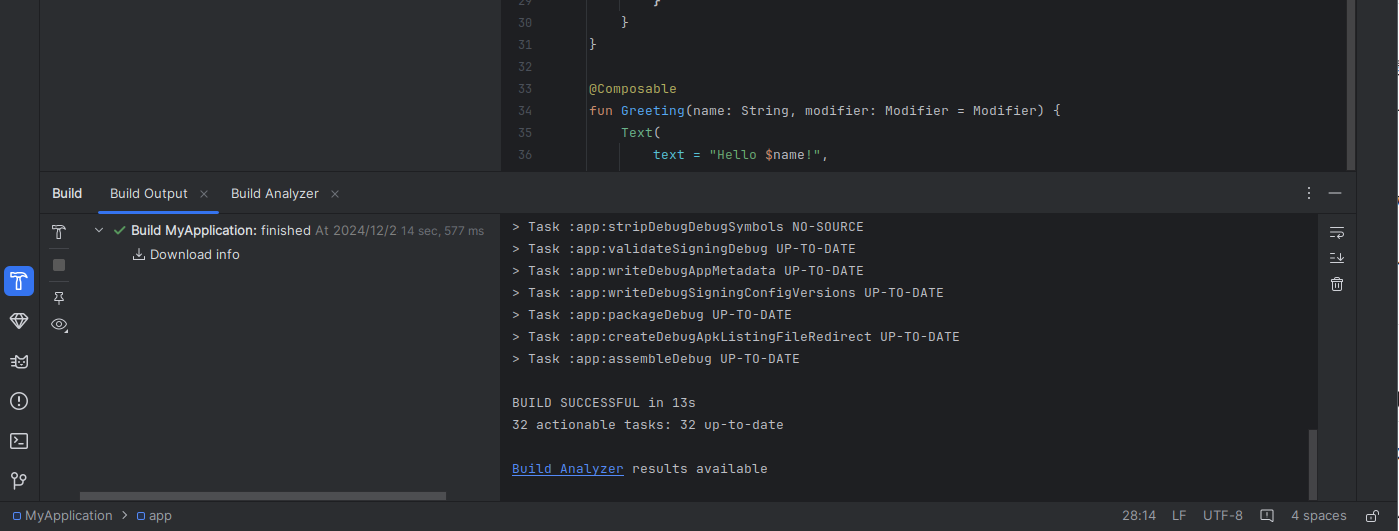
Task: Switch to the Build Output tab
Action: tap(149, 193)
